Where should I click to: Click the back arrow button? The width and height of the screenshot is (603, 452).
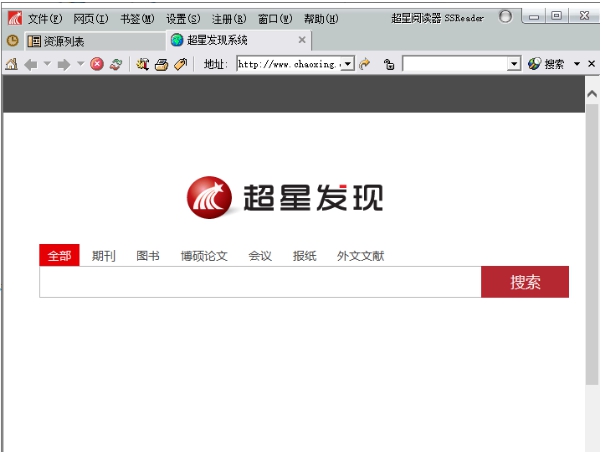coord(31,64)
